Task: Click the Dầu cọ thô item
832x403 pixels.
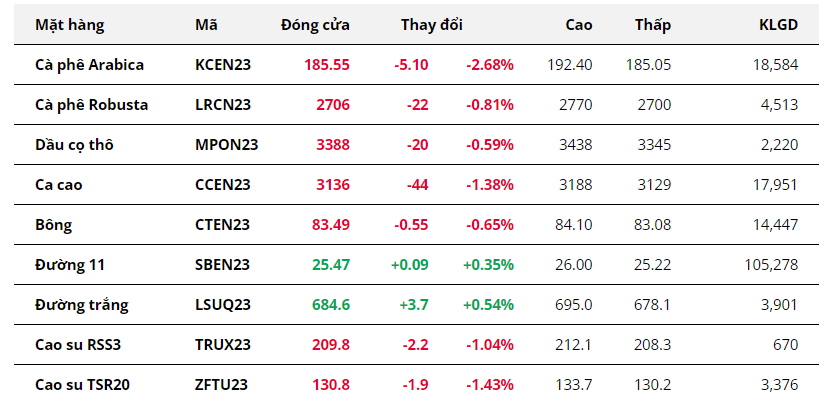Action: point(74,144)
